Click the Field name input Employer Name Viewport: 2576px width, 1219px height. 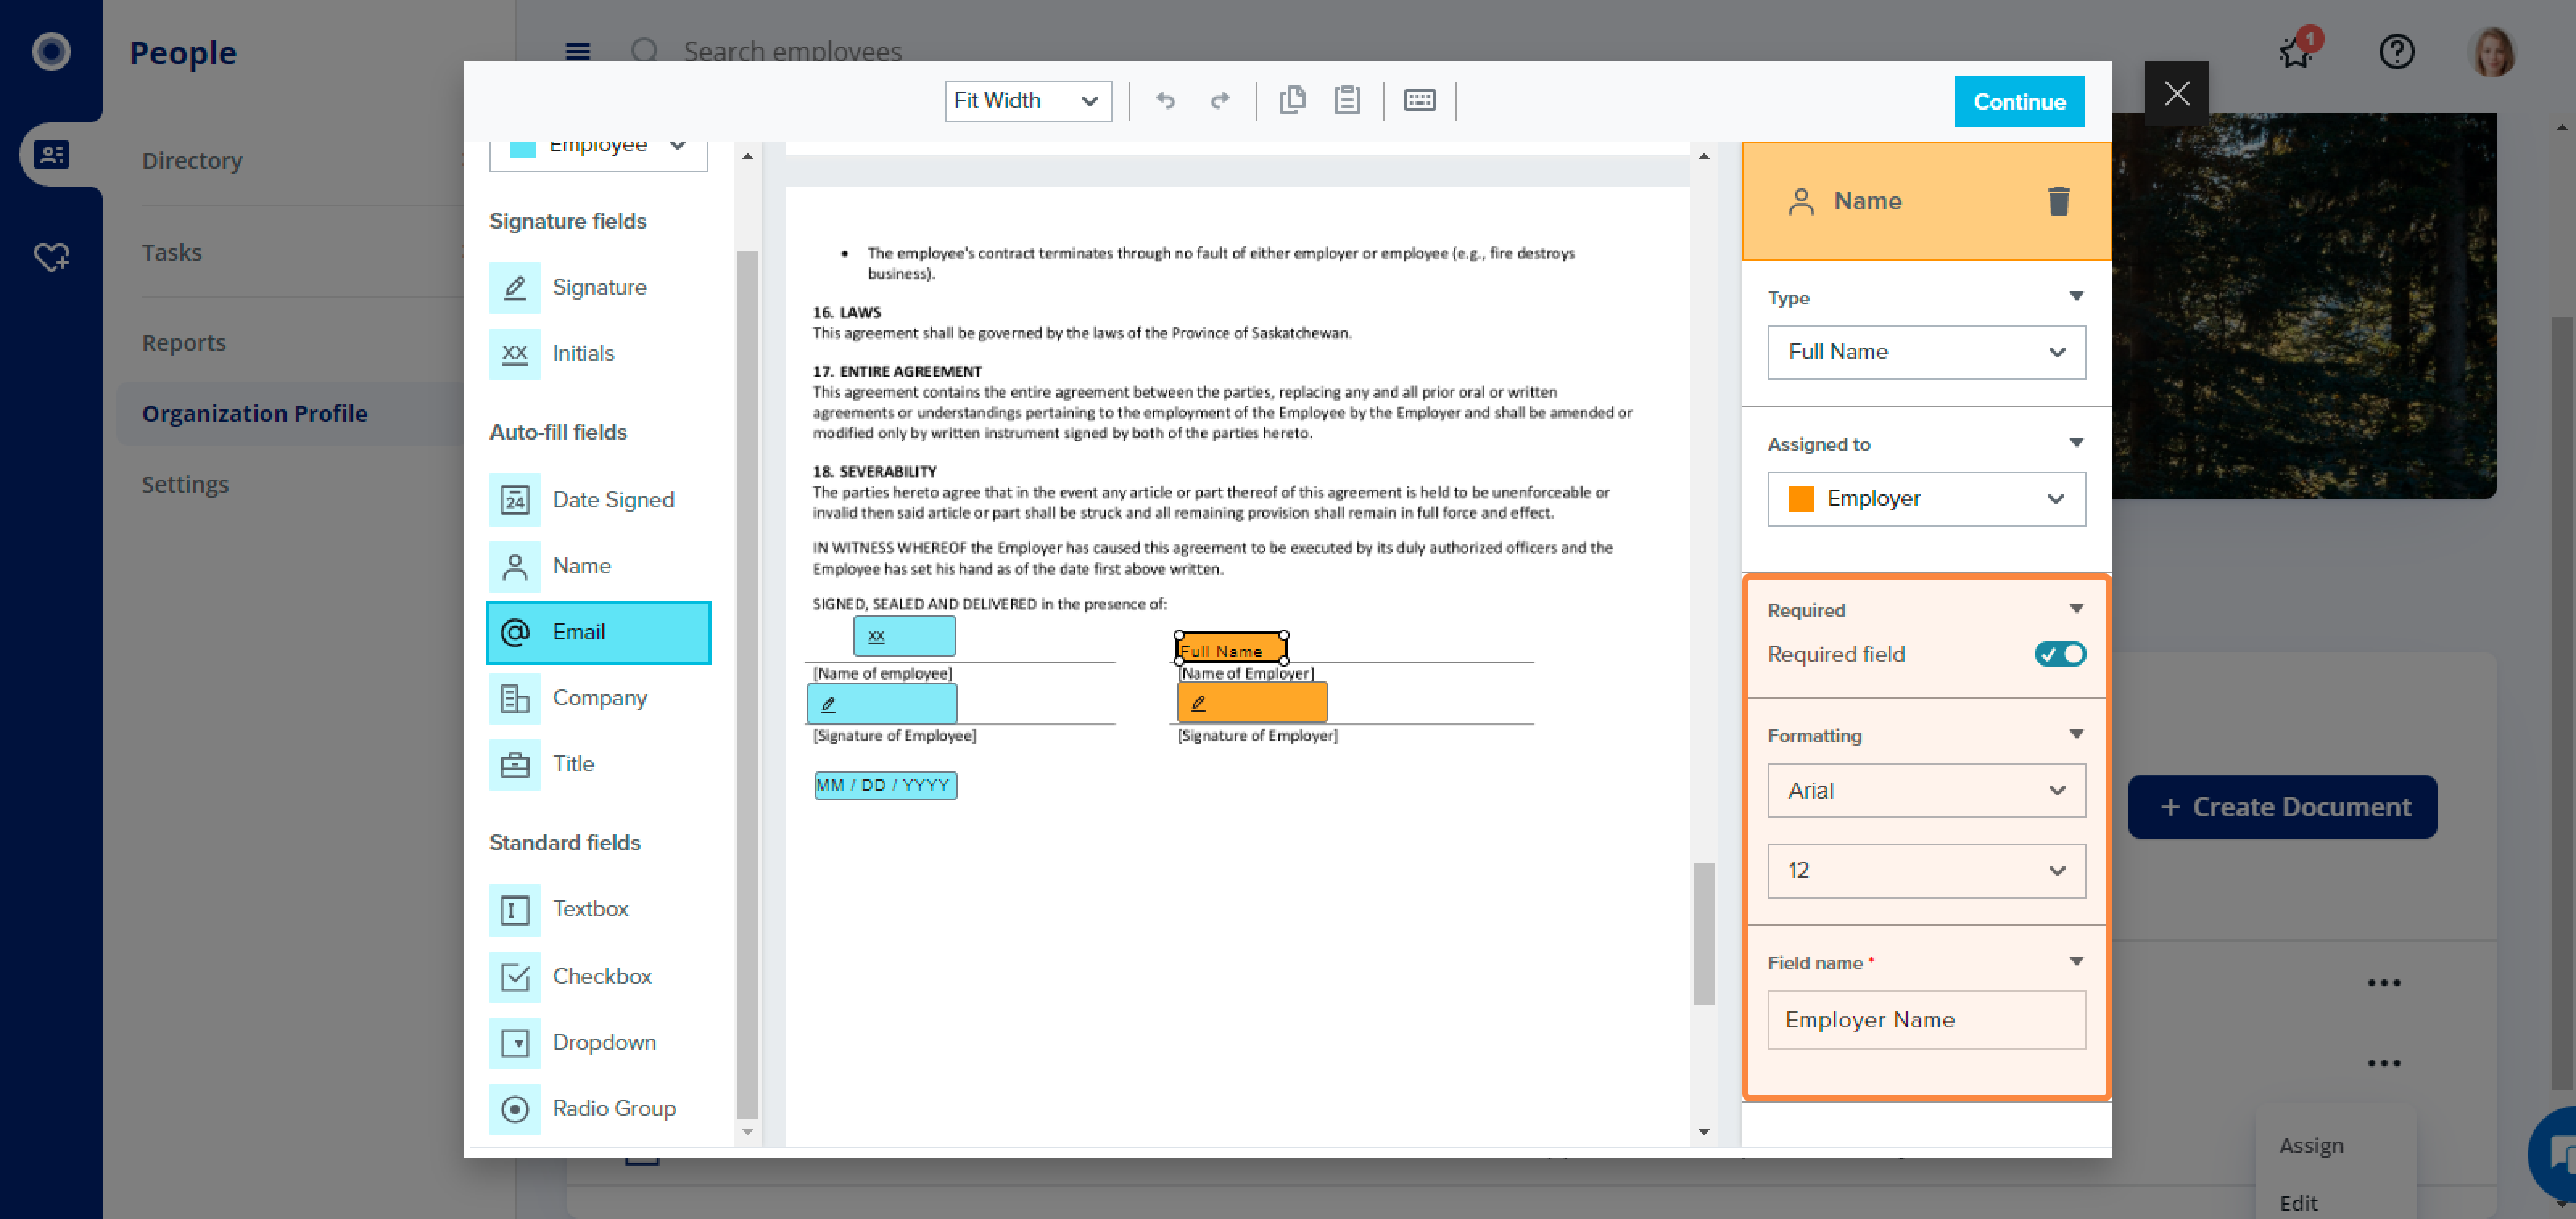[x=1926, y=1020]
